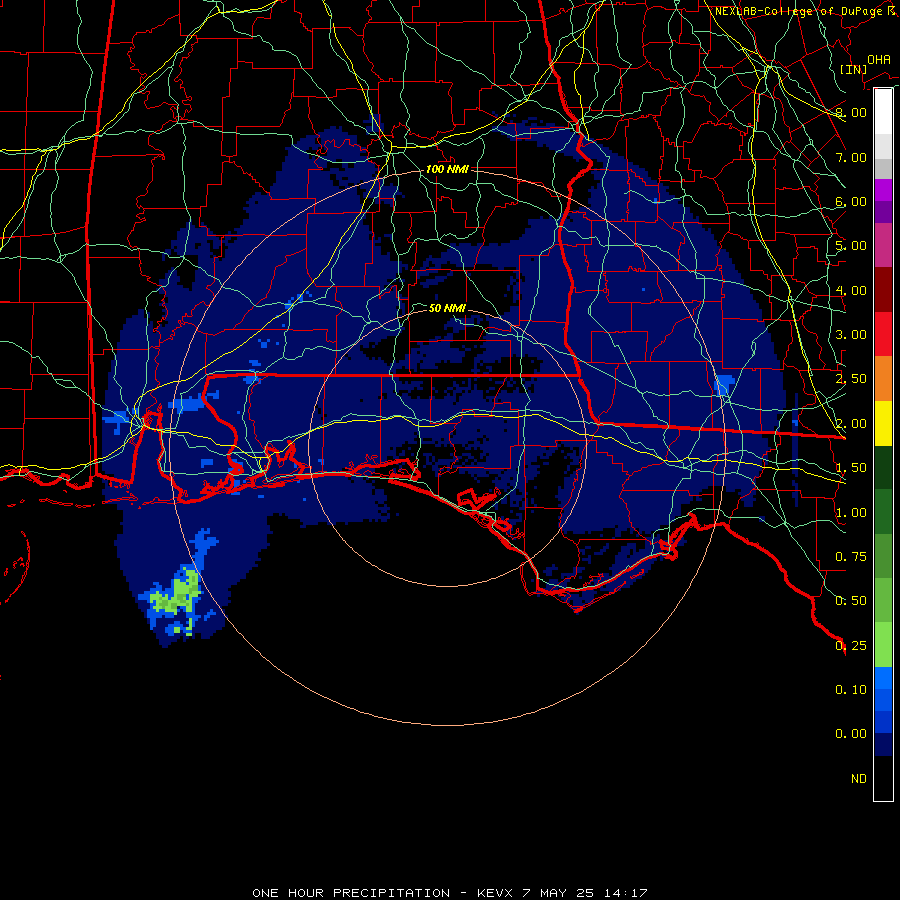Pick the yellow swatch beside 2.00
Viewport: 900px width, 900px height.
883,424
